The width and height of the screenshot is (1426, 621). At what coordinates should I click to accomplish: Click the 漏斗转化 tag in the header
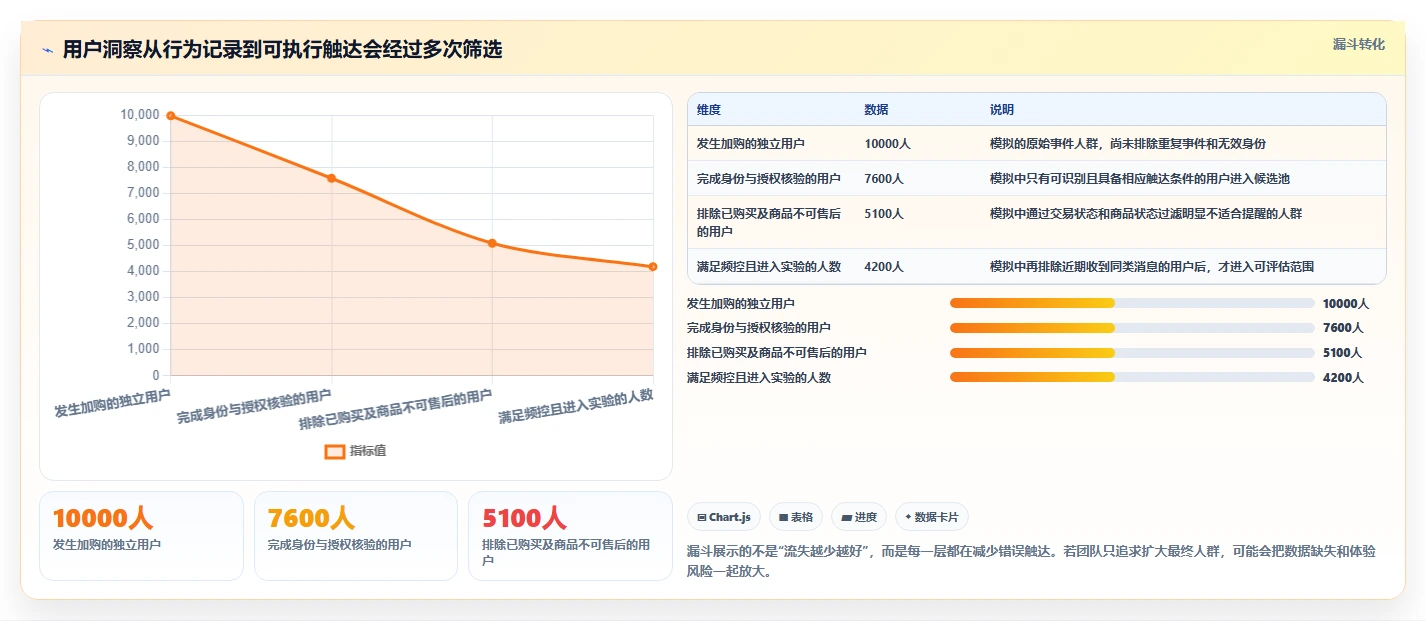1359,45
